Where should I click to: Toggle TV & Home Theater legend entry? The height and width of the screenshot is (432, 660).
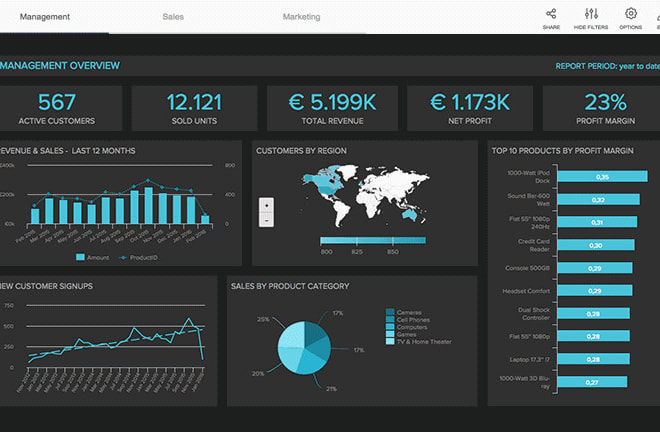tap(390, 342)
